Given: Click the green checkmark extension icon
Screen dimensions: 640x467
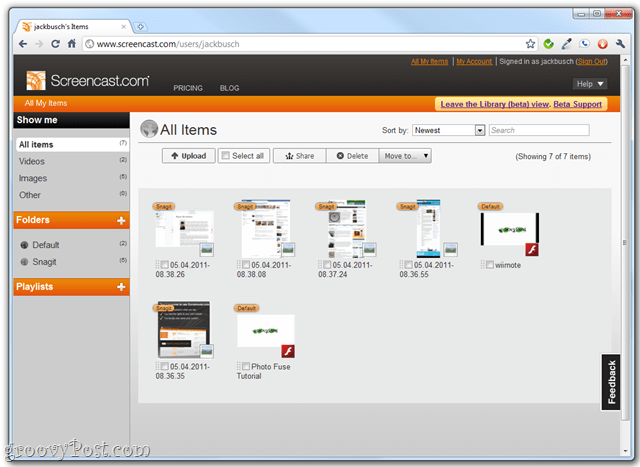Looking at the screenshot, I should coord(549,44).
